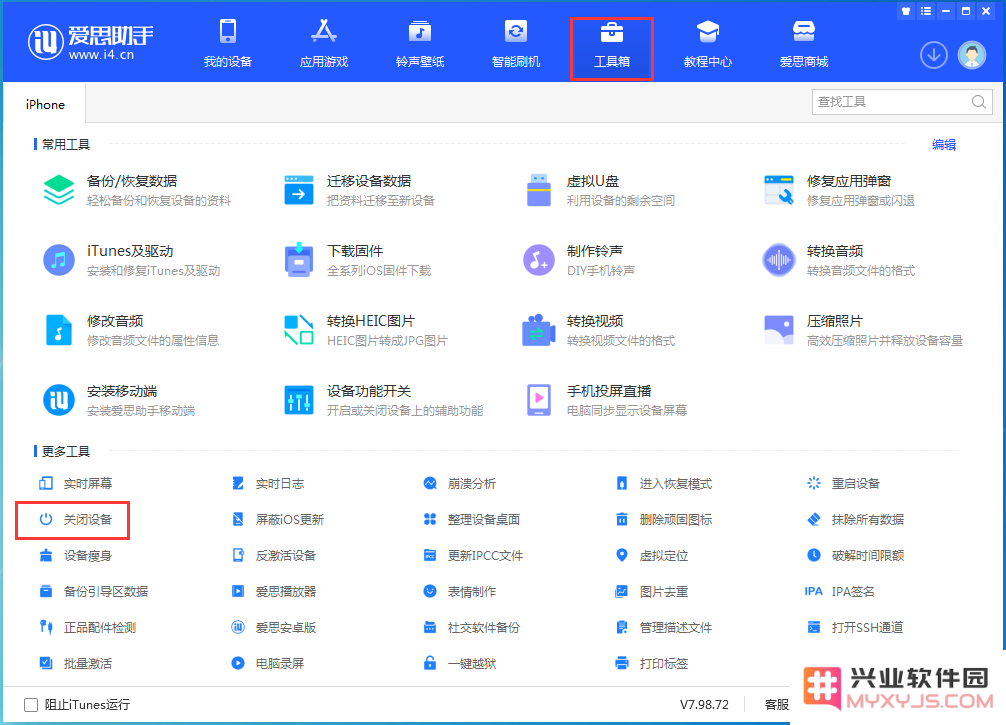Click the 编辑 link

[944, 144]
